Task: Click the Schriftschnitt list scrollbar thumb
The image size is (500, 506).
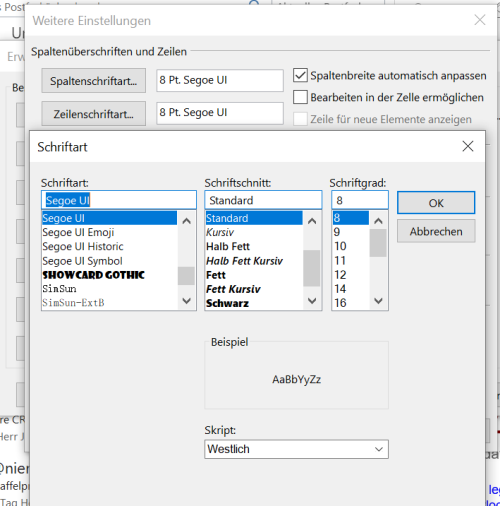Action: coord(312,268)
